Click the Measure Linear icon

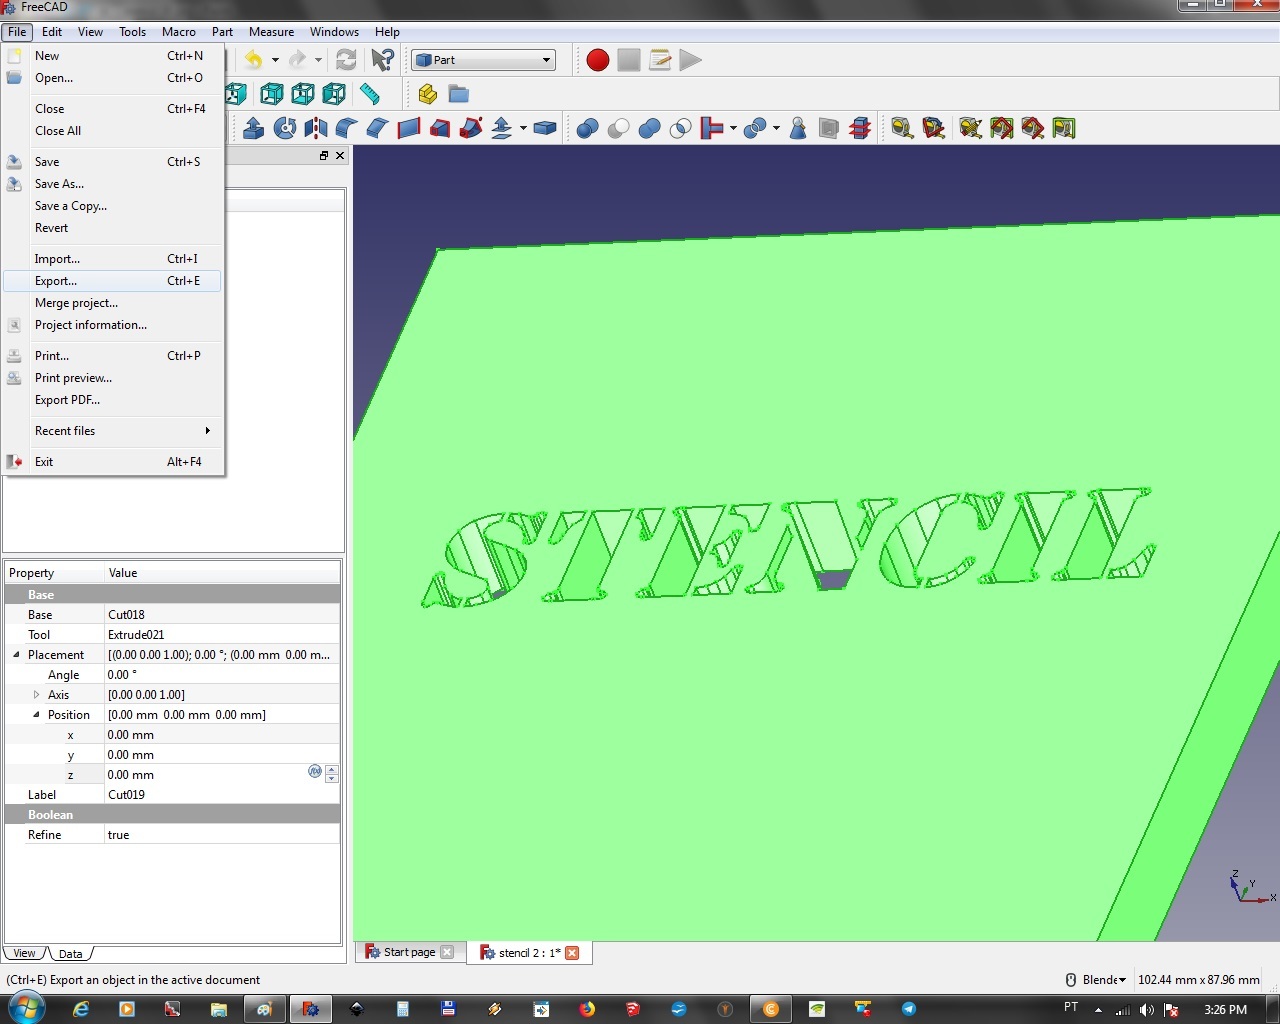click(x=903, y=128)
